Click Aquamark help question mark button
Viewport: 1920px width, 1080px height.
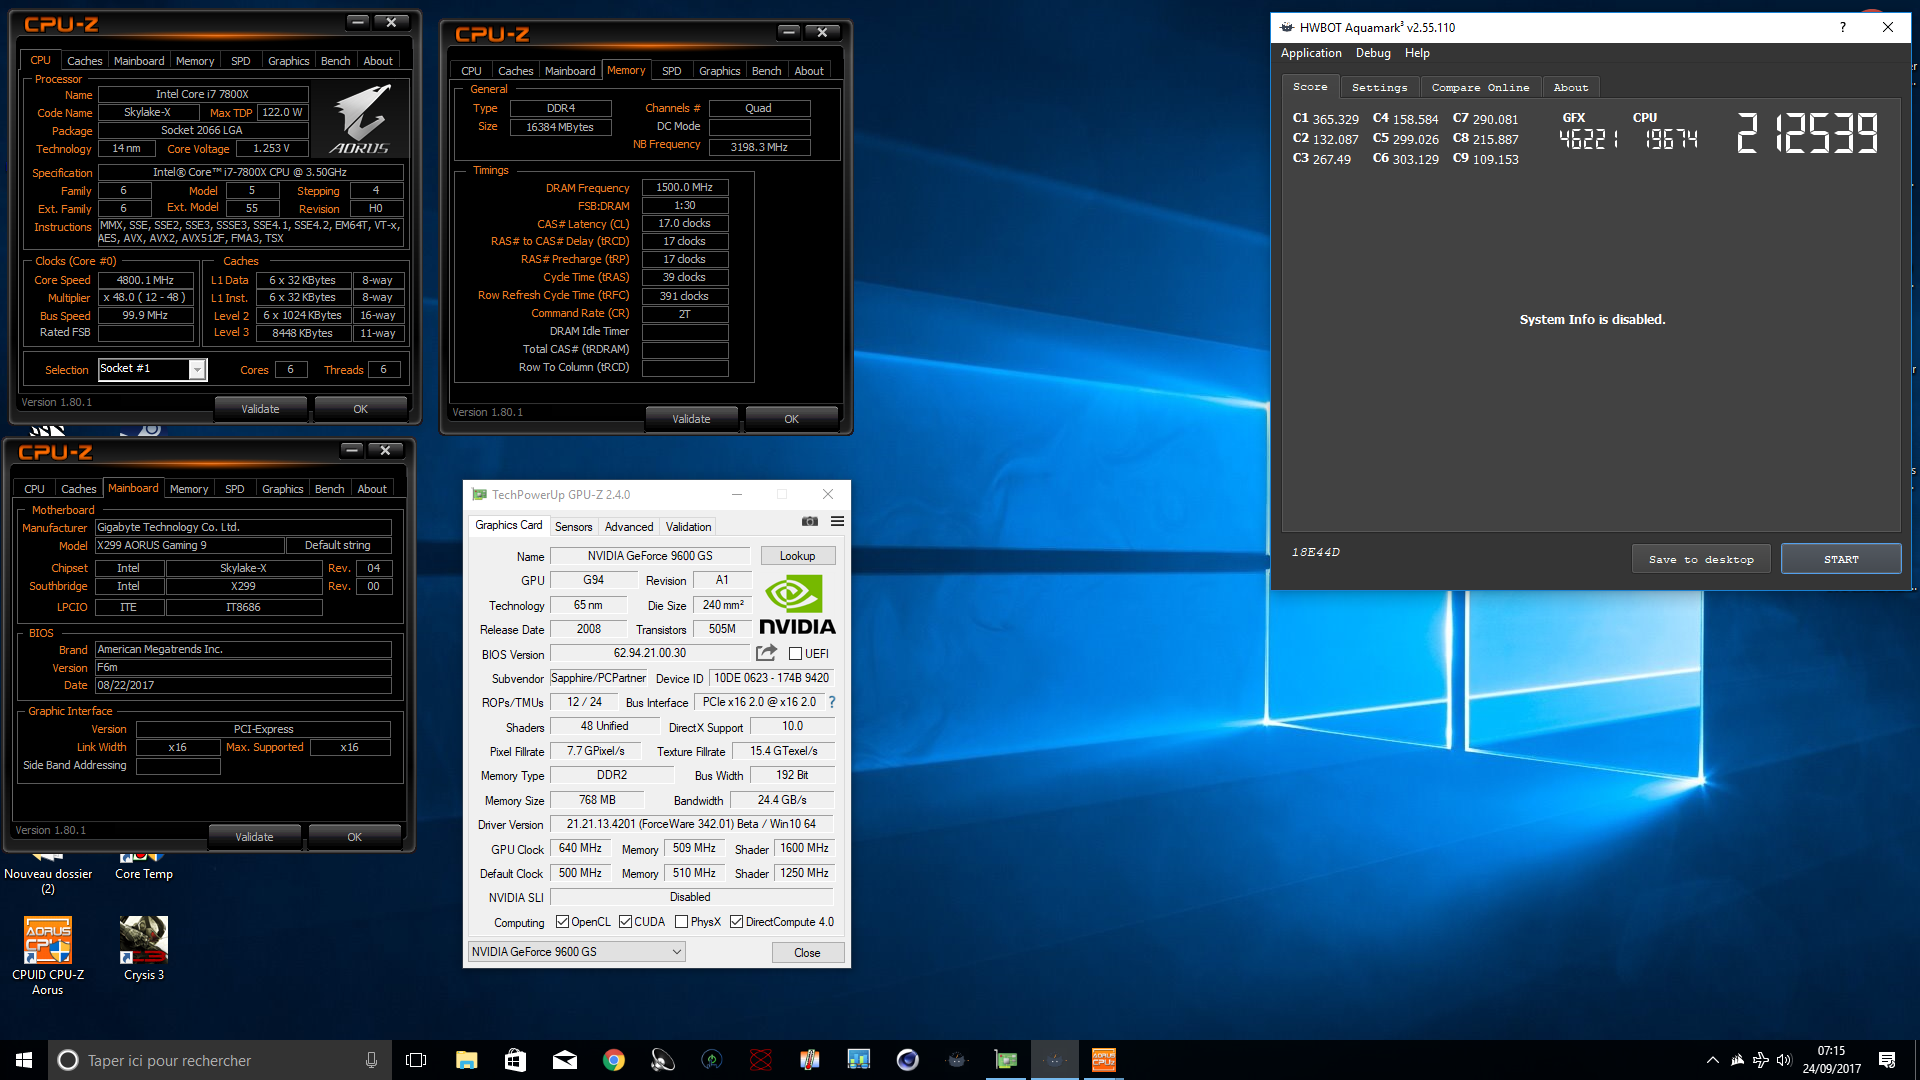coord(1842,27)
